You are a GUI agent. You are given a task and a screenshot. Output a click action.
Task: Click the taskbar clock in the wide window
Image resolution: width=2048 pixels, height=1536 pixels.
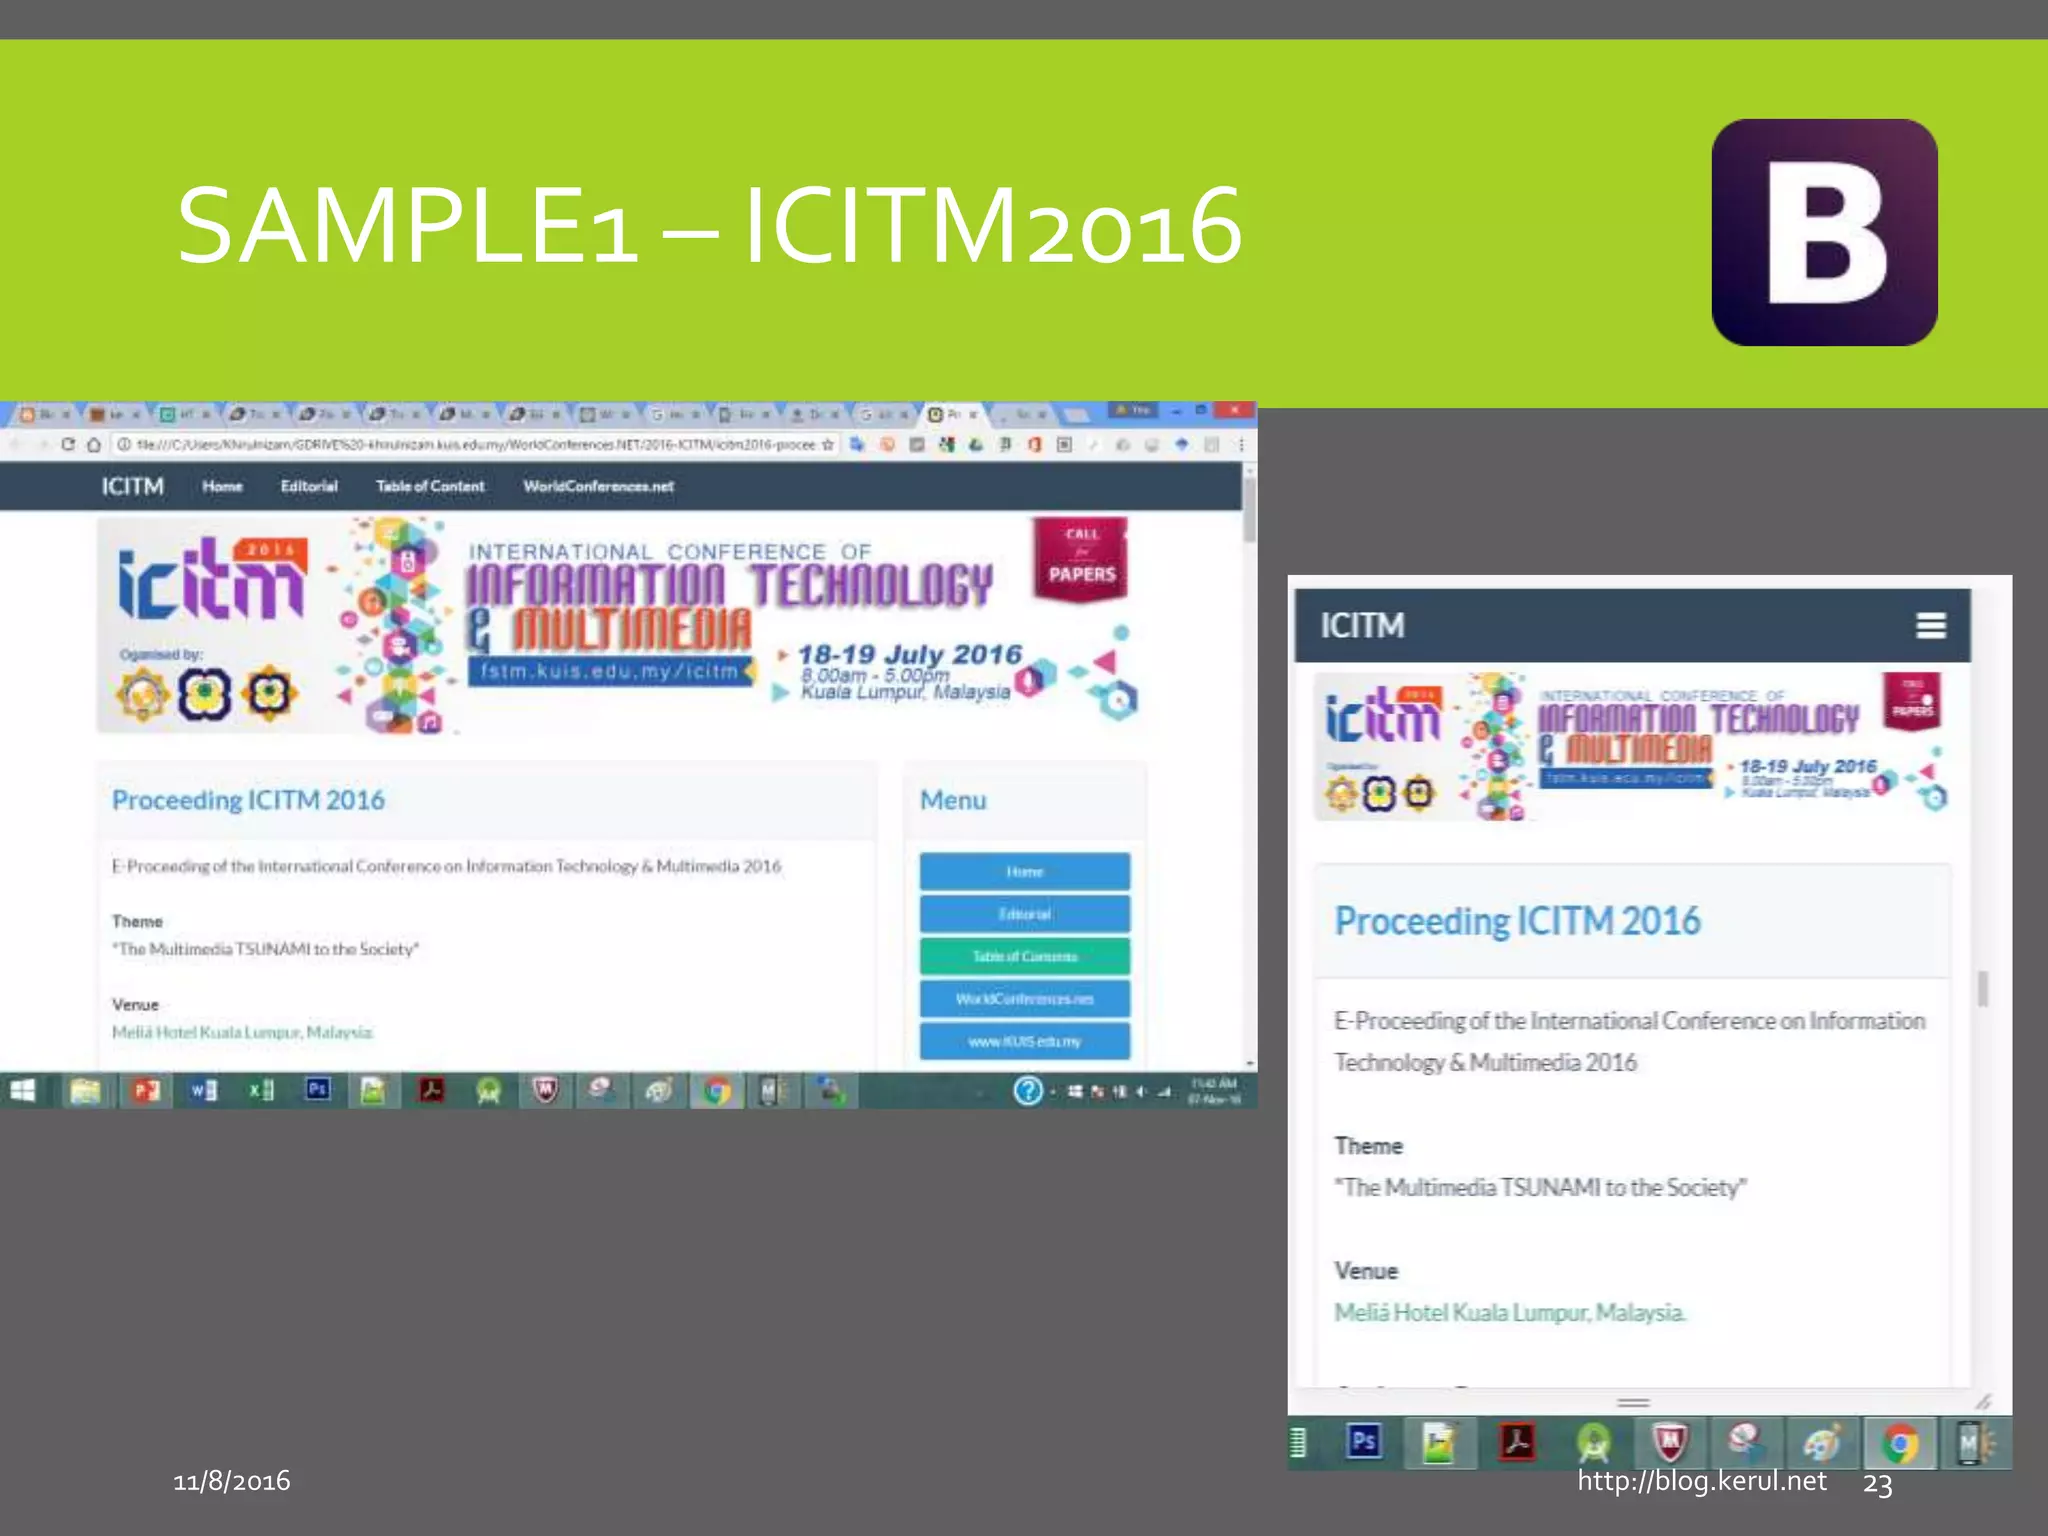(x=1214, y=1091)
